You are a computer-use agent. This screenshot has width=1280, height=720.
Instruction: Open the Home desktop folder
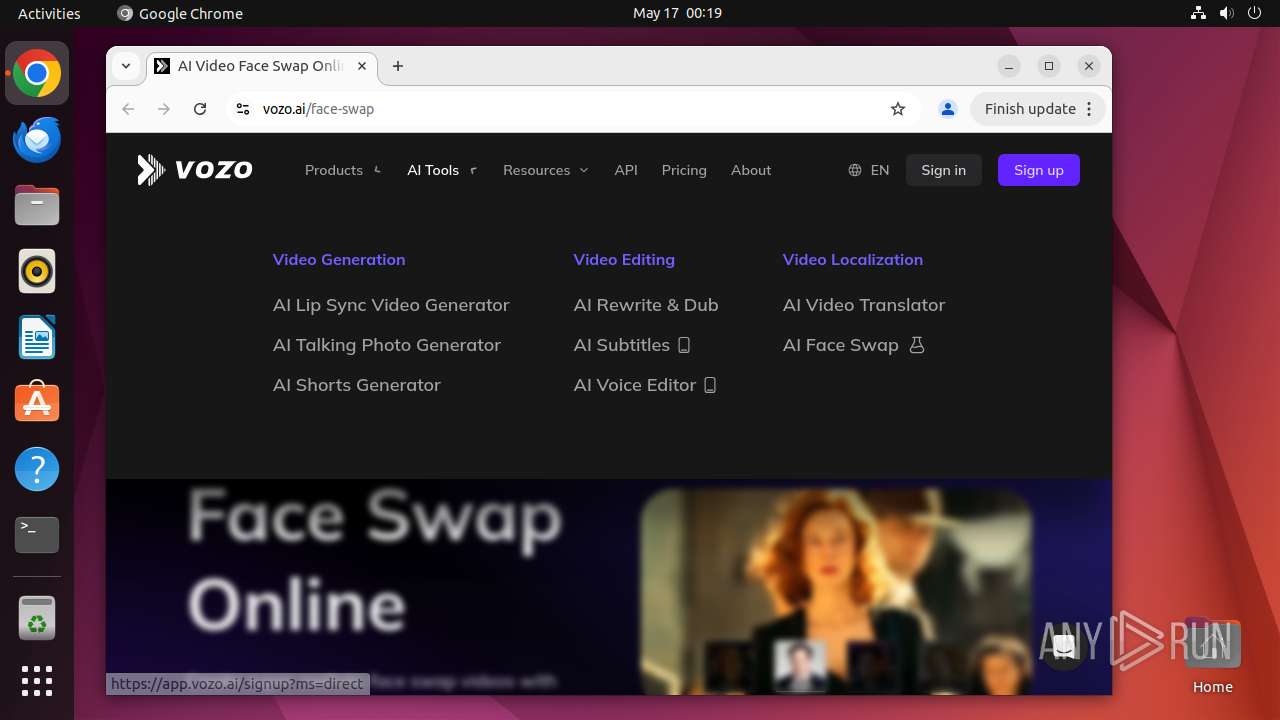coord(1212,656)
